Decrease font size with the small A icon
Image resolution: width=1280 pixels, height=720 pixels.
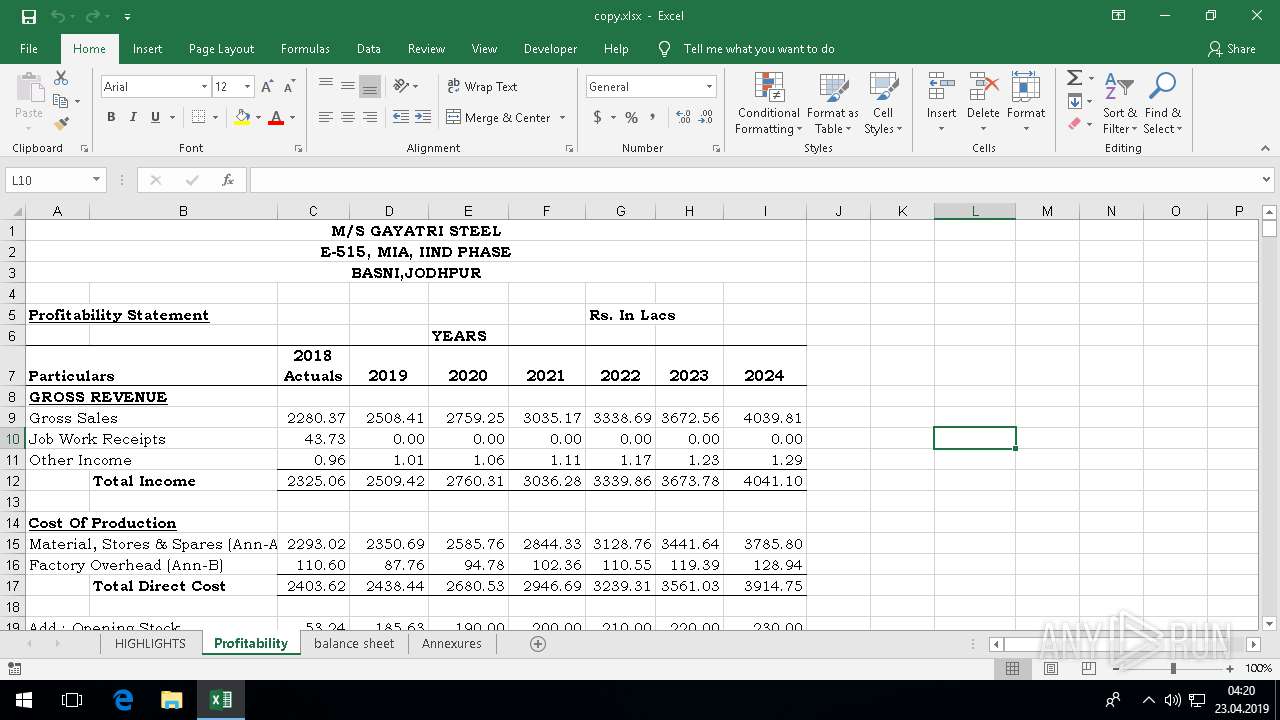pyautogui.click(x=289, y=87)
